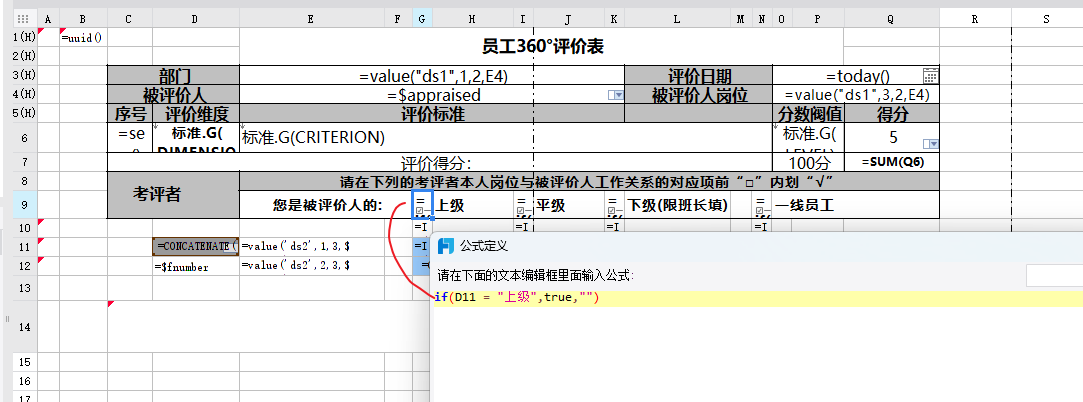
Task: Select the 得分 header cell
Action: point(892,113)
